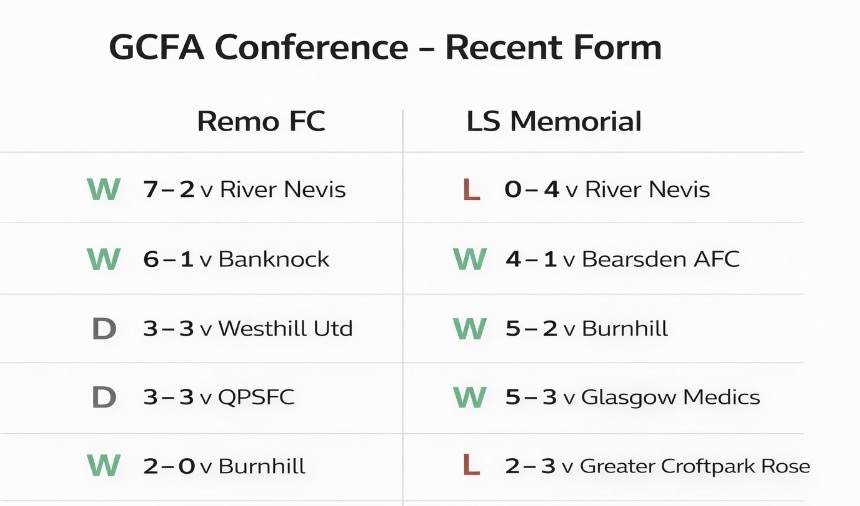Click the green W beside 6-1 Banknock
This screenshot has height=506, width=860.
tap(104, 259)
